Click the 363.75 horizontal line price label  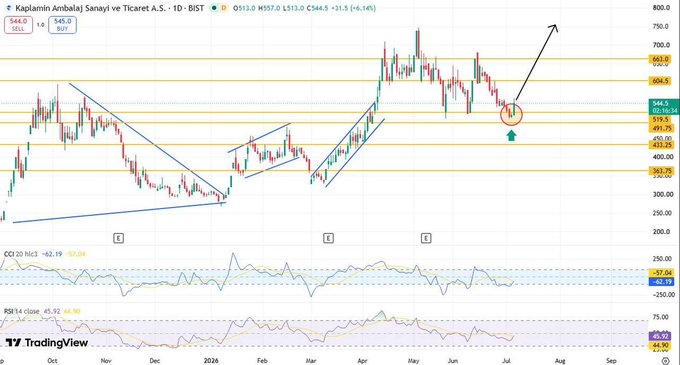click(661, 171)
